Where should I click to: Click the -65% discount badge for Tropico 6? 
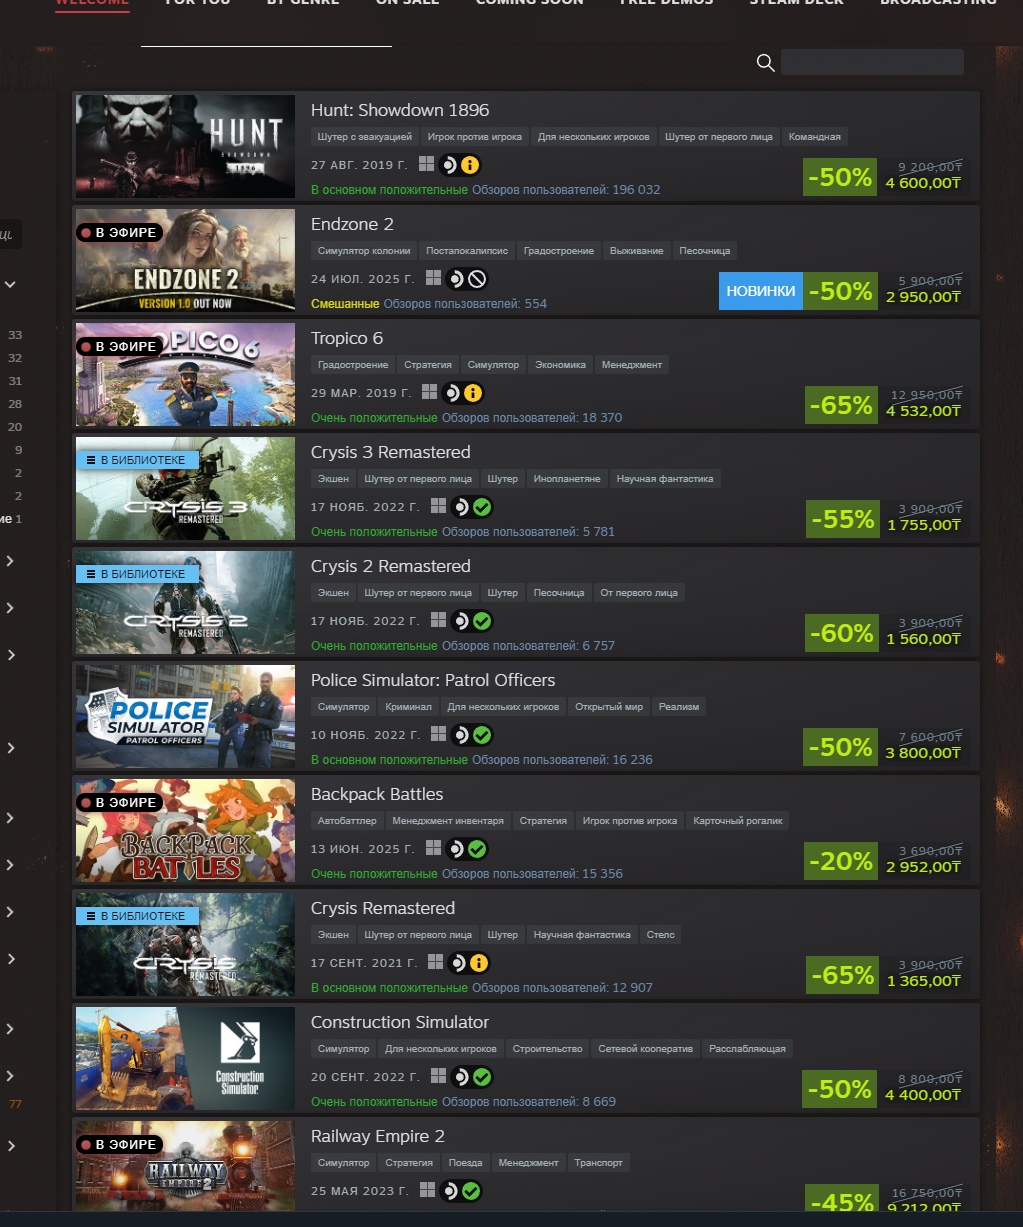[841, 405]
